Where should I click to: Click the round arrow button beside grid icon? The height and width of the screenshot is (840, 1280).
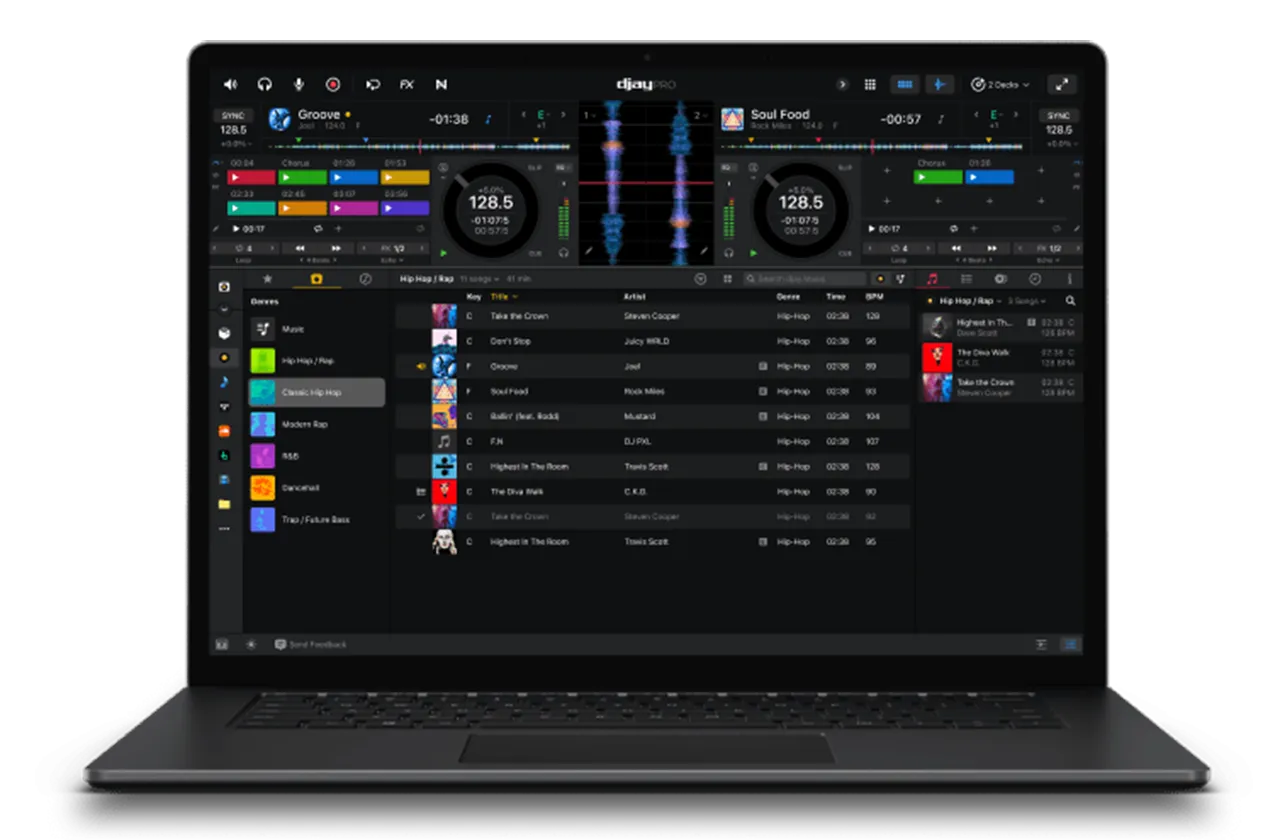[x=843, y=85]
